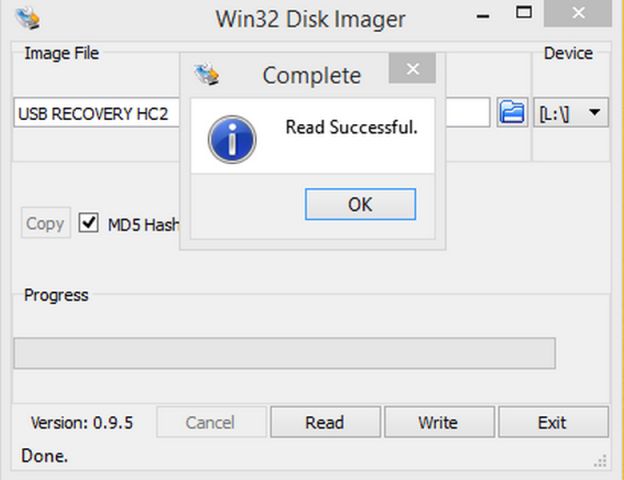This screenshot has width=624, height=480.
Task: Click the blue information icon
Action: [232, 139]
